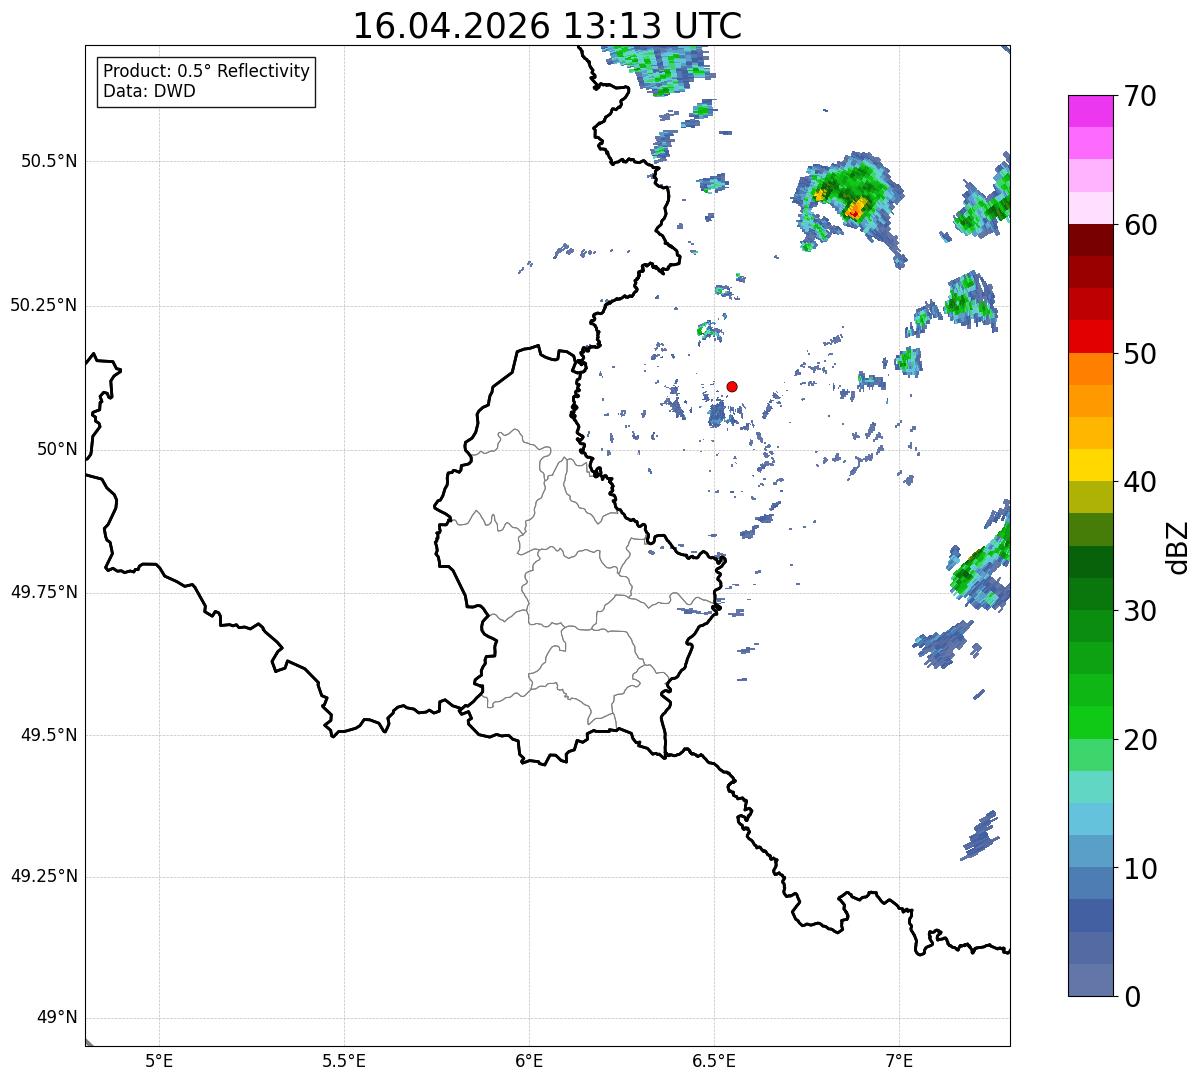
Task: Click the red radar site marker
Action: (x=732, y=386)
